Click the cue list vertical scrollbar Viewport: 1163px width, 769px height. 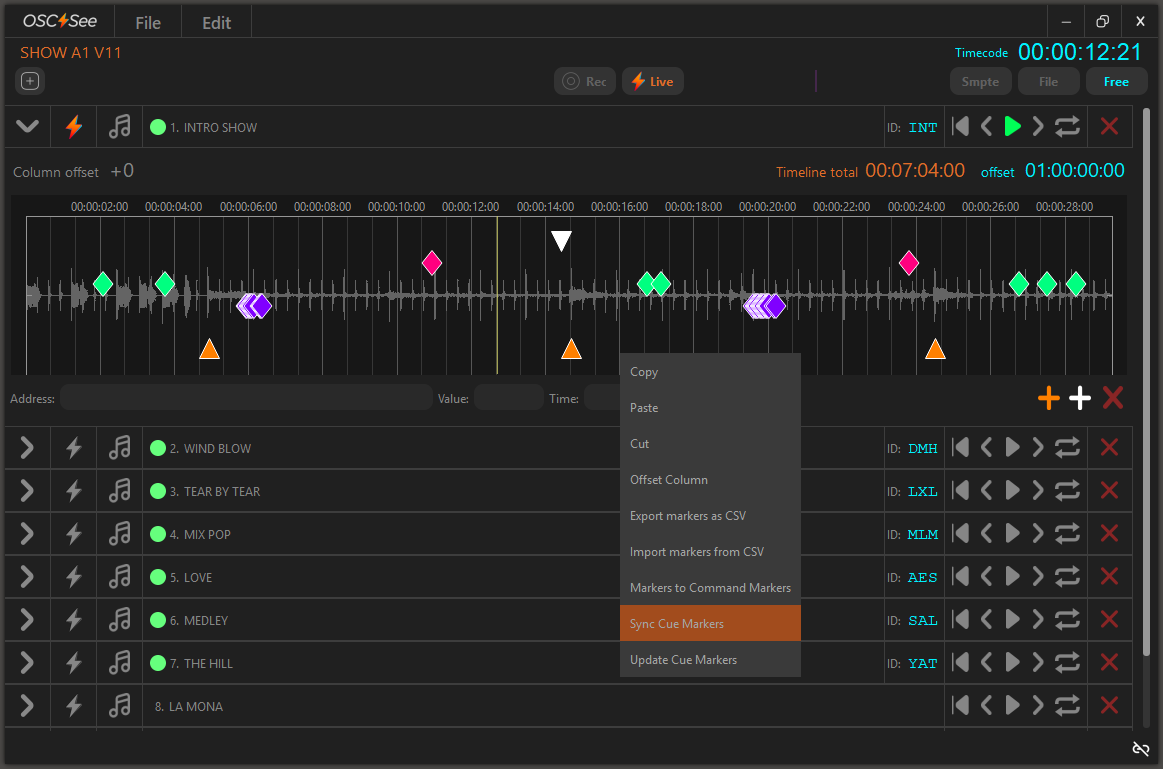click(x=1147, y=382)
